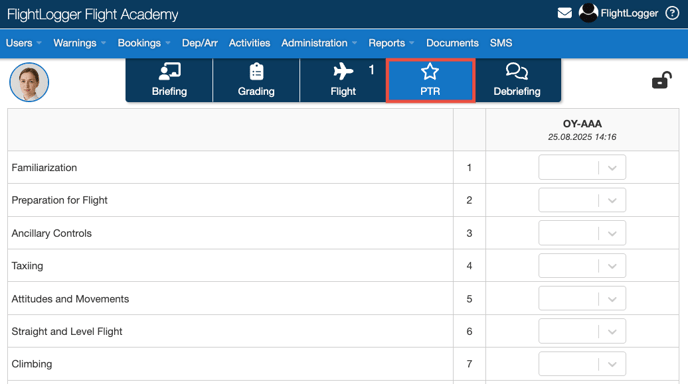Open the Preparation for Flight grade dropdown

coord(582,200)
